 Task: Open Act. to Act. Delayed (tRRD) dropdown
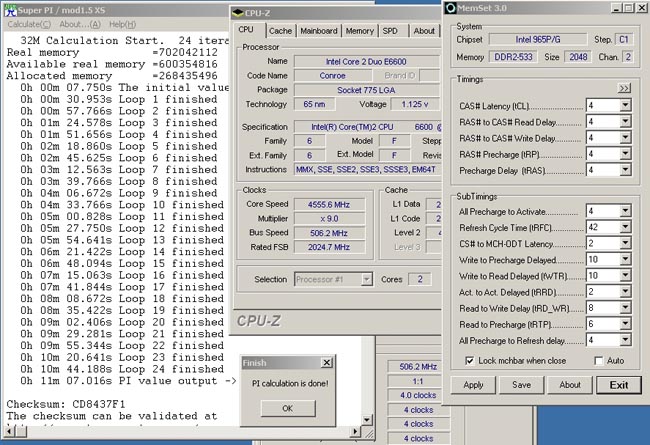coord(625,292)
